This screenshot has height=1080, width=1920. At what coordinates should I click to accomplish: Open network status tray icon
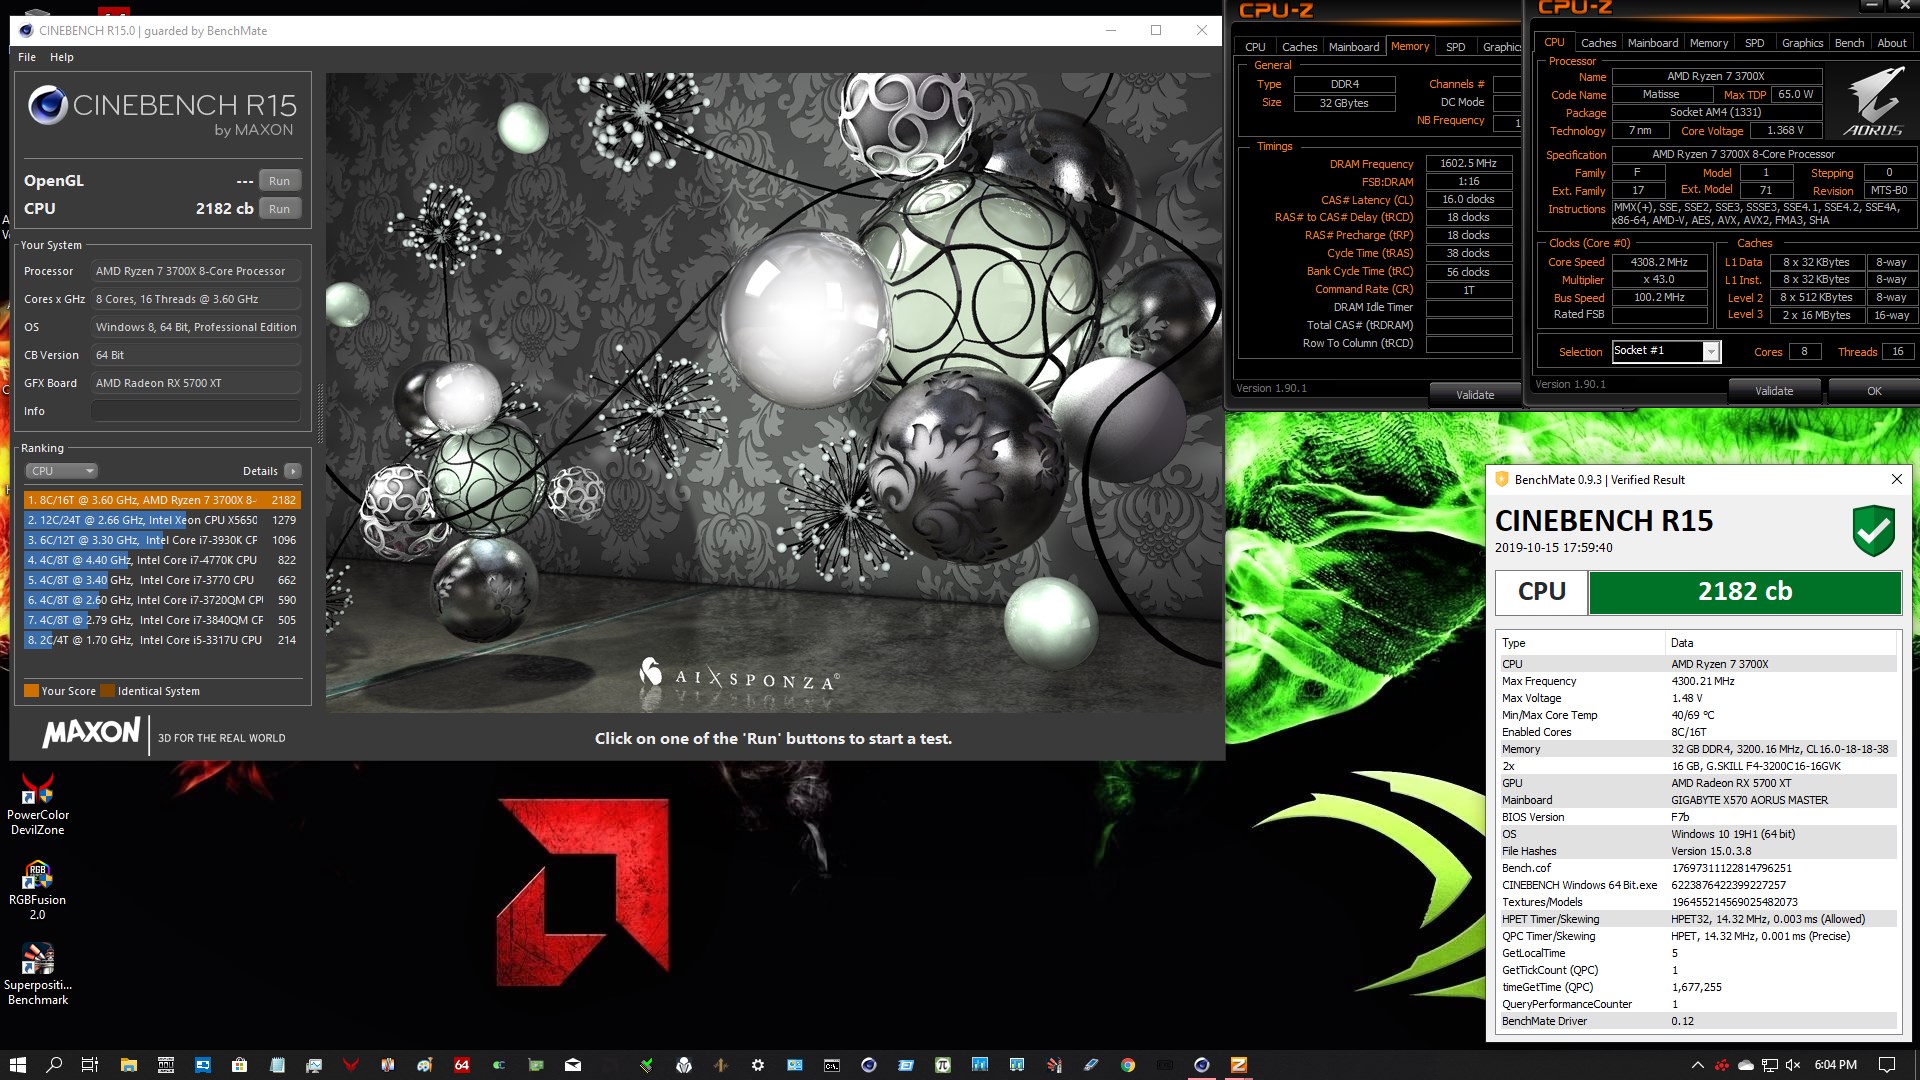point(1769,1065)
